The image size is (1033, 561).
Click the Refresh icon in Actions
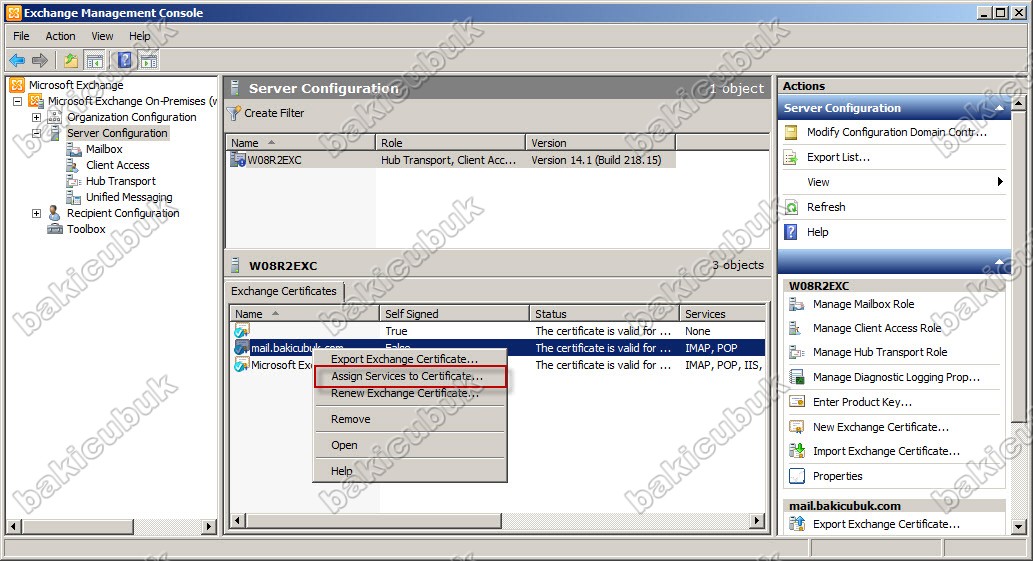(x=791, y=207)
